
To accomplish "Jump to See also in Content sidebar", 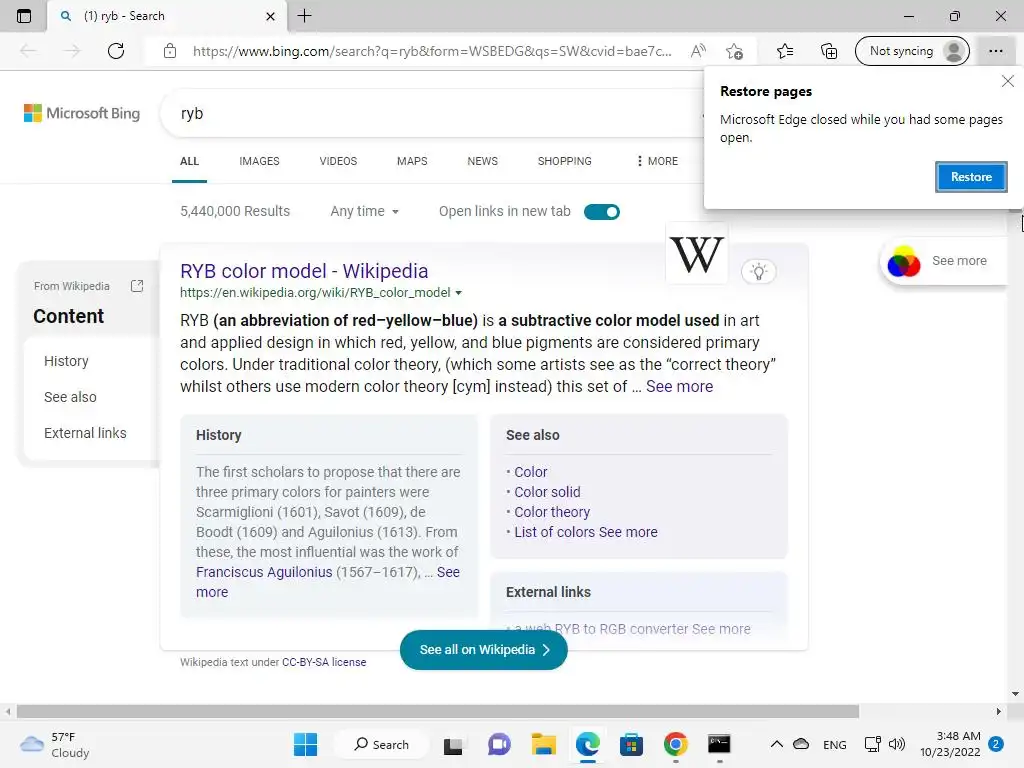I will (x=70, y=397).
